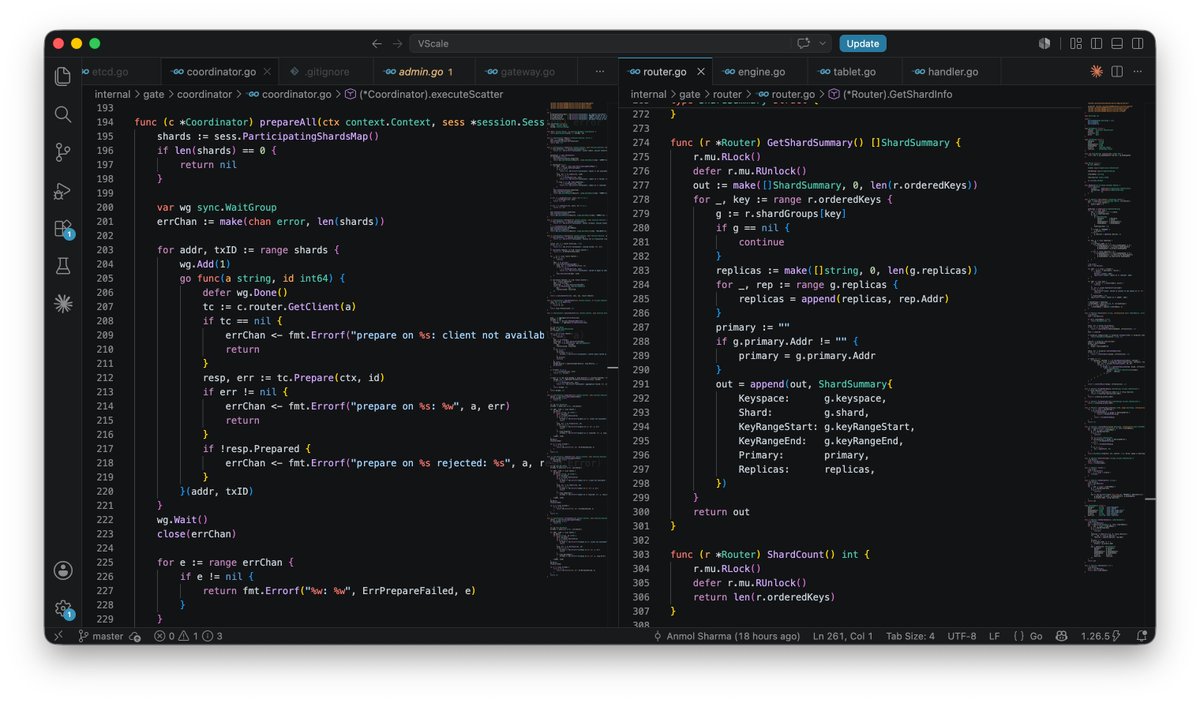The width and height of the screenshot is (1200, 703).
Task: Select Tab Size: 4 indentation setting
Action: [x=910, y=636]
